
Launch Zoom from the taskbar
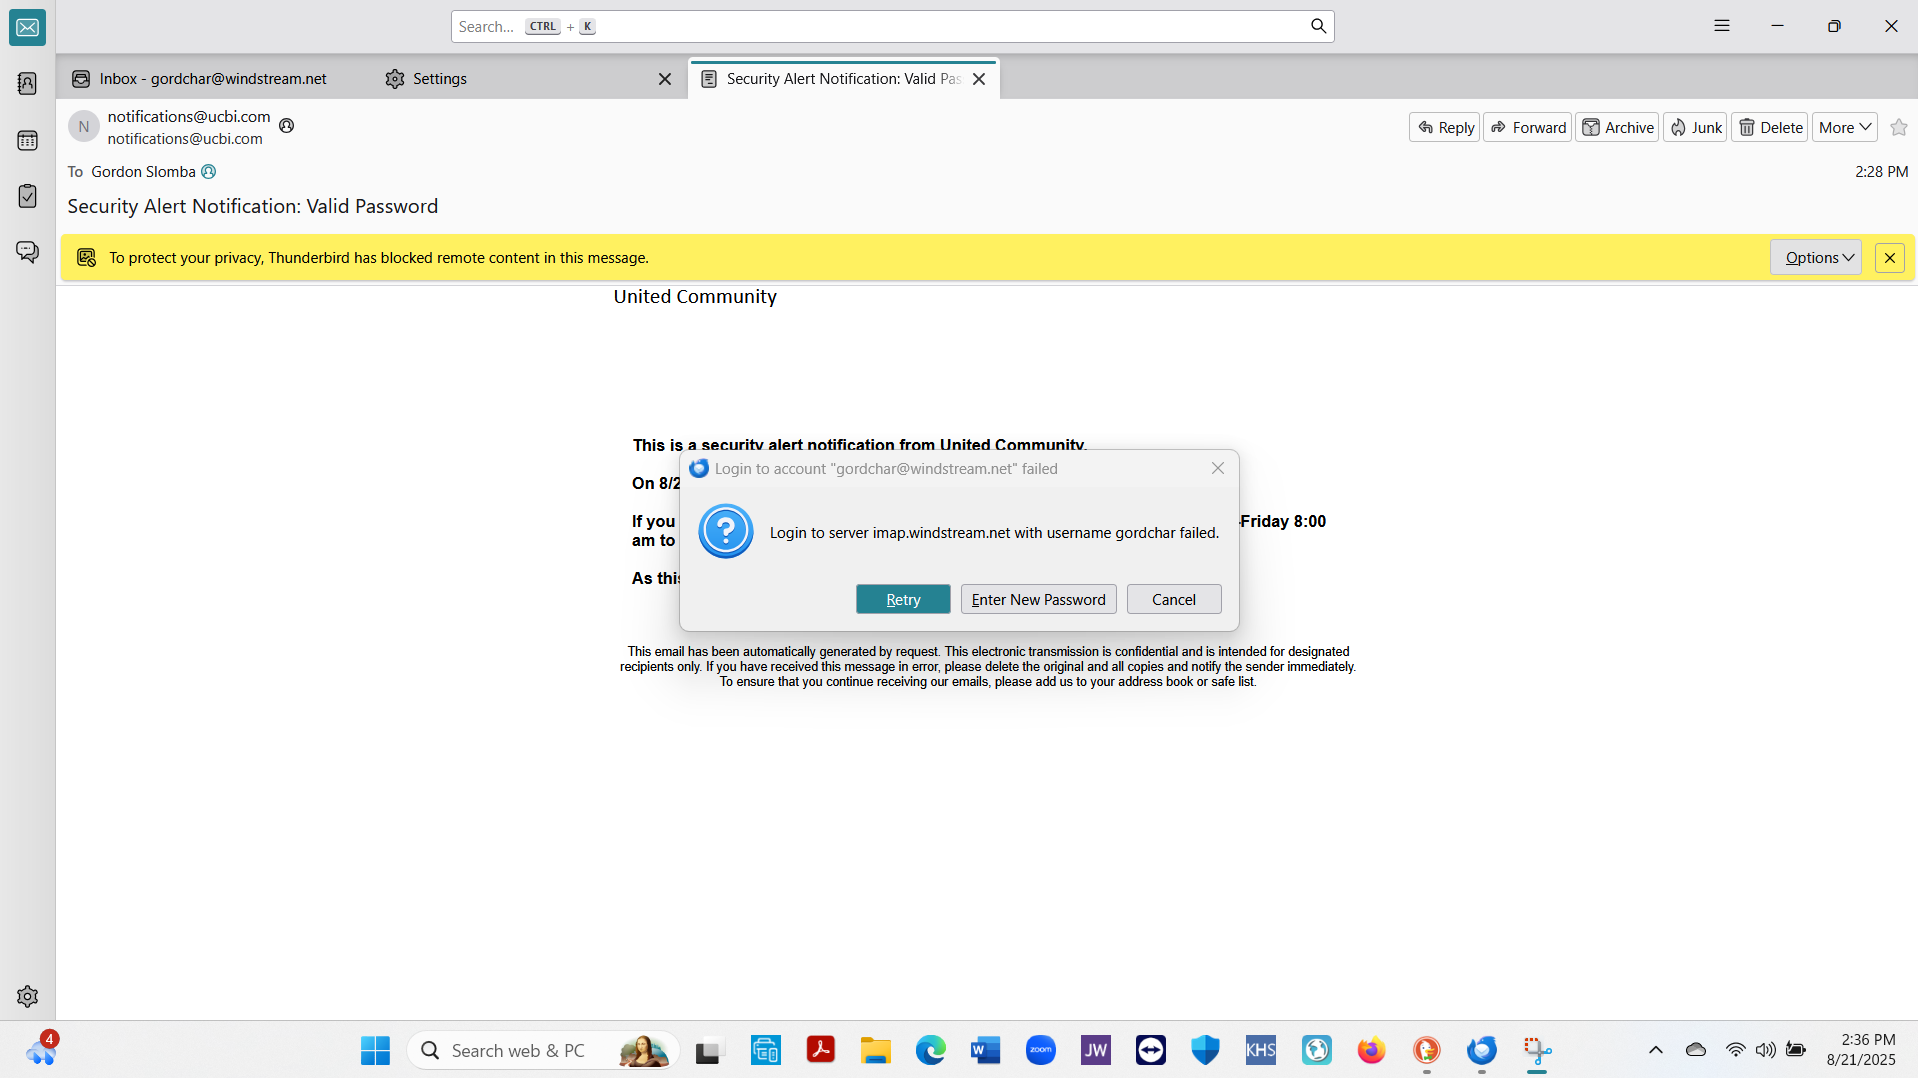tap(1041, 1050)
